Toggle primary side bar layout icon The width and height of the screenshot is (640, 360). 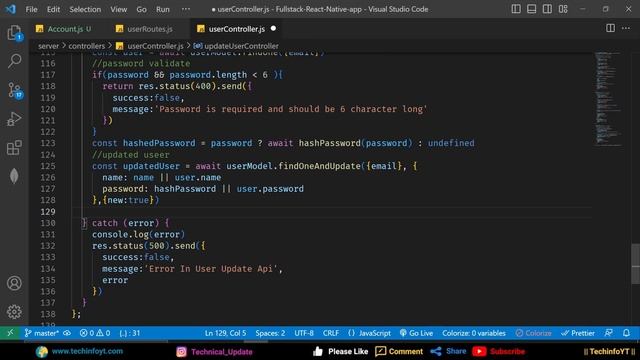pos(516,9)
